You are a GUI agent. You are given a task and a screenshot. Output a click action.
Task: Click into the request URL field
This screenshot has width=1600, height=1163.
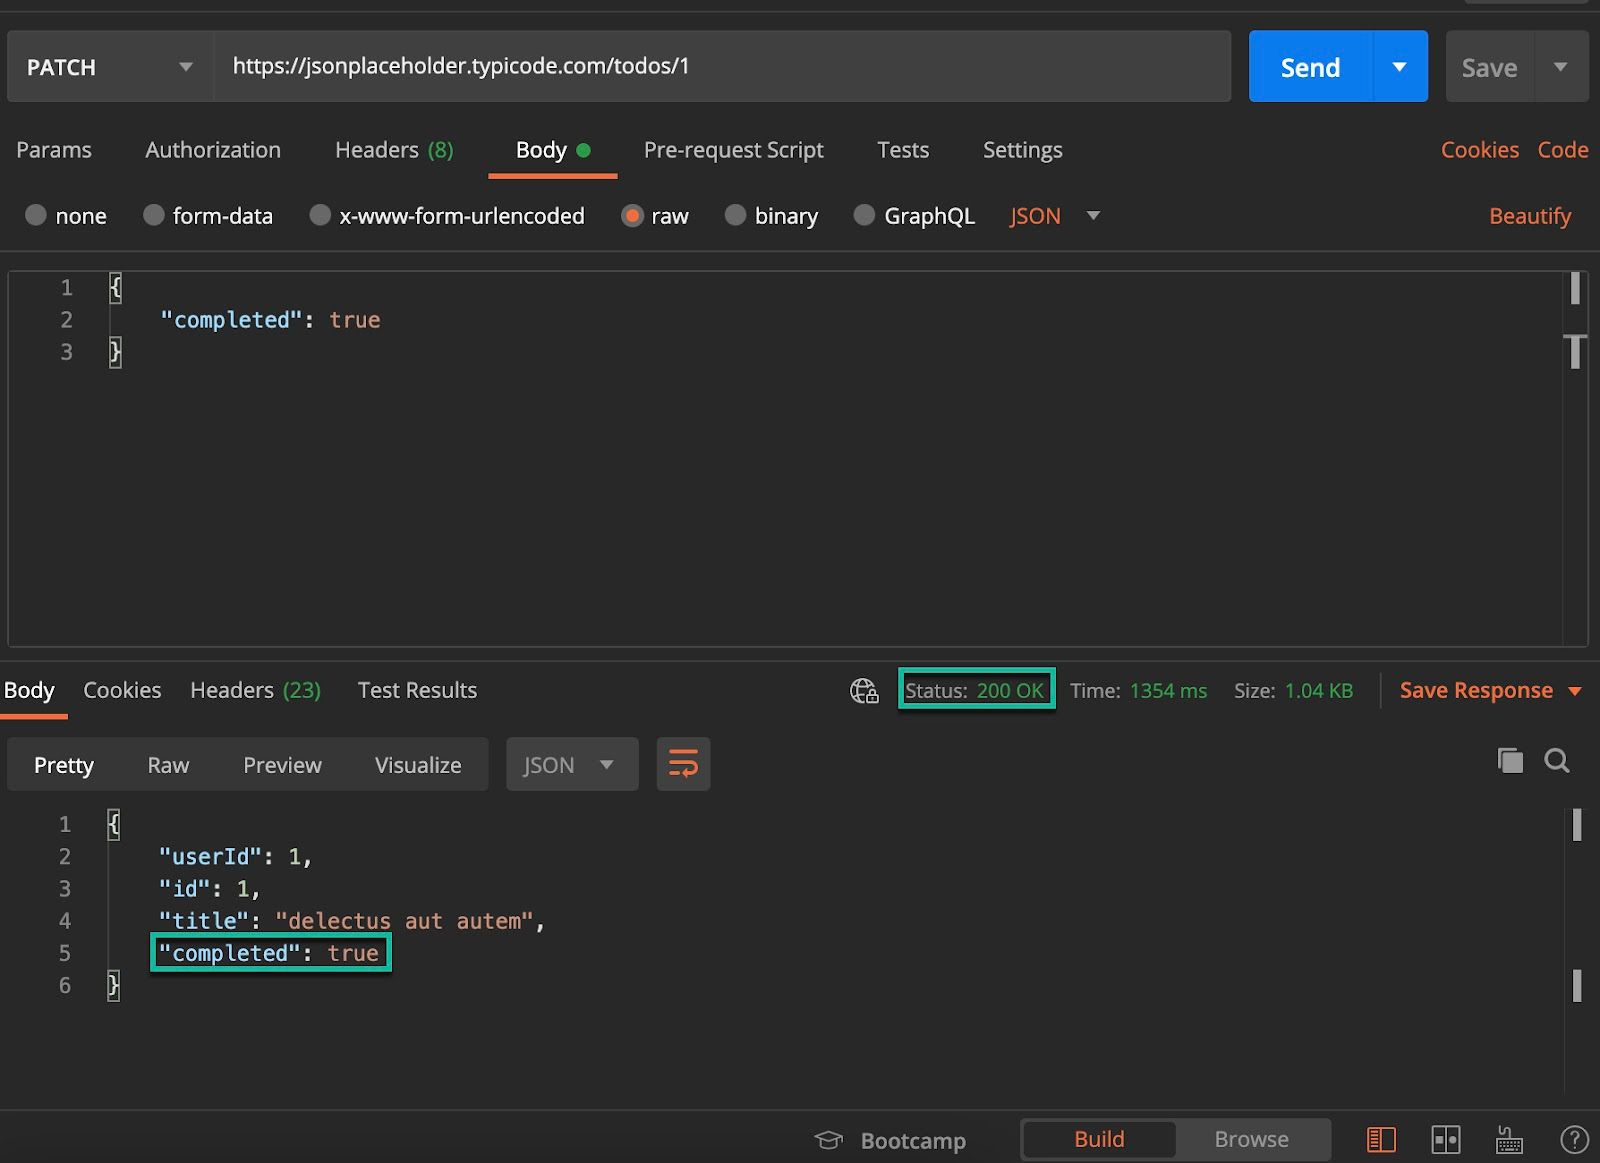point(720,67)
